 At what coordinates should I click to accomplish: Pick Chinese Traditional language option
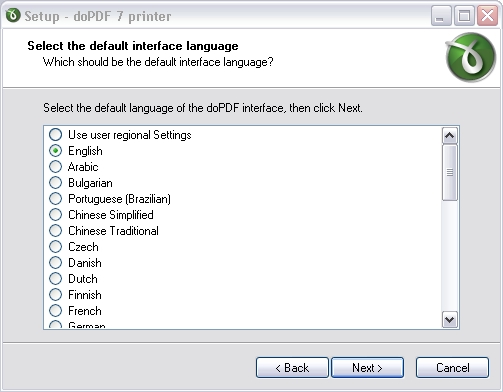(56, 231)
